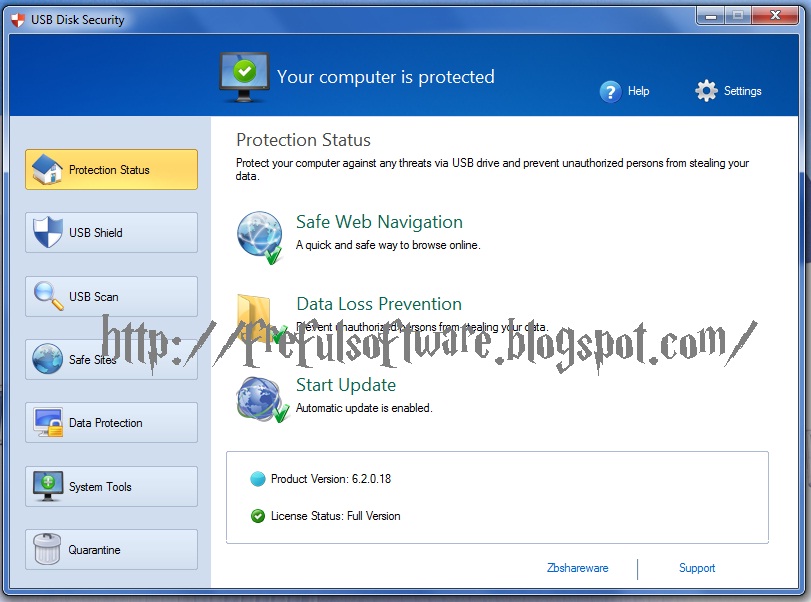Click the Help text label
The image size is (811, 602).
coord(638,91)
